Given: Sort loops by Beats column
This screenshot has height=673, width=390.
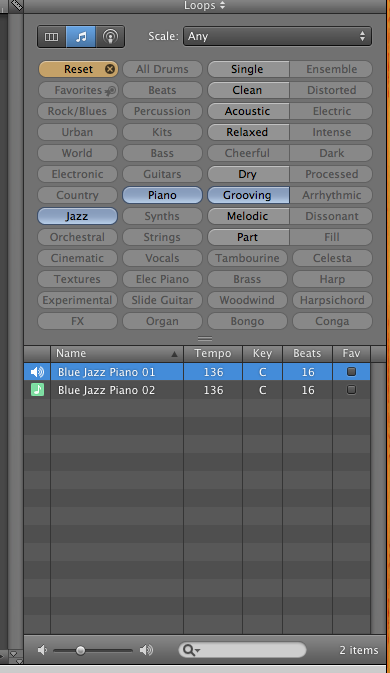Looking at the screenshot, I should [x=307, y=354].
